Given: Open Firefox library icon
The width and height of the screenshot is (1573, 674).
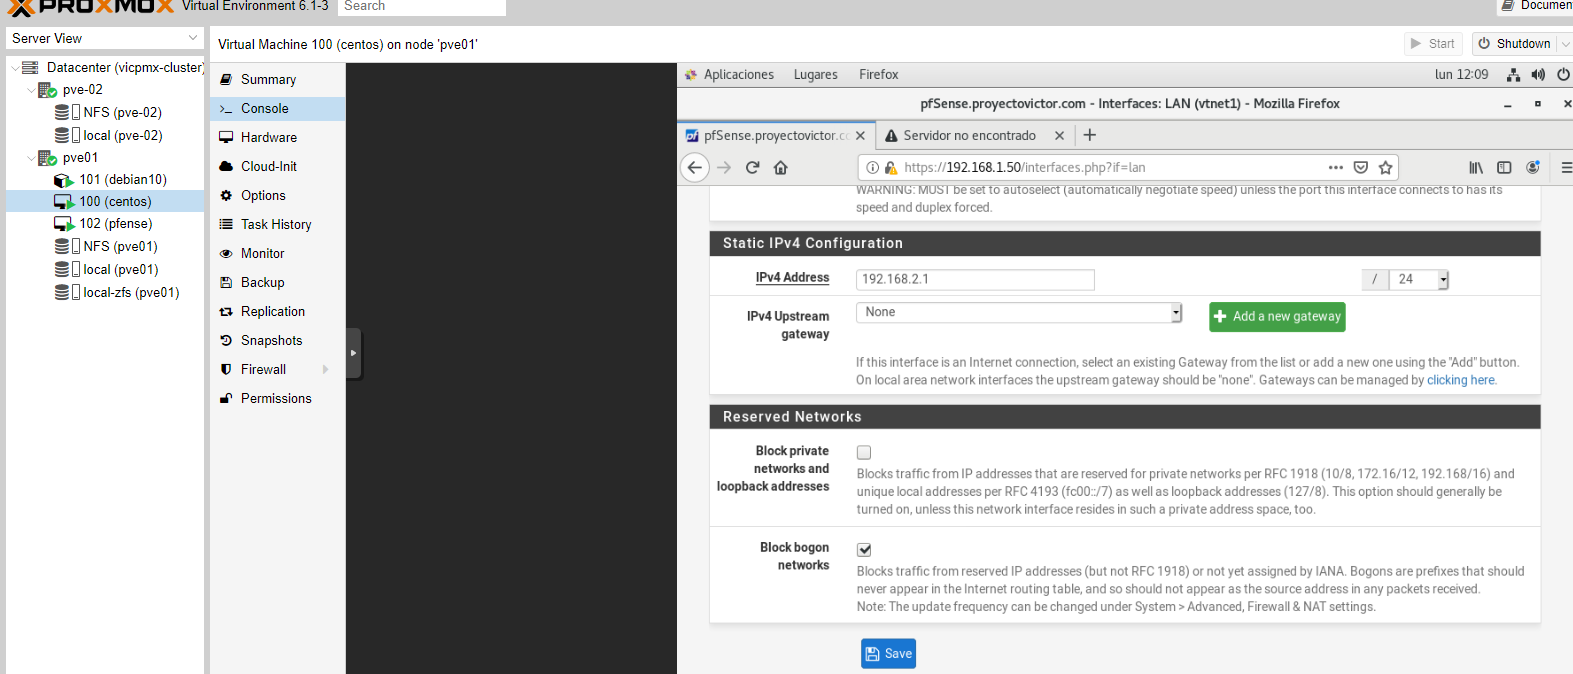Looking at the screenshot, I should coord(1475,167).
